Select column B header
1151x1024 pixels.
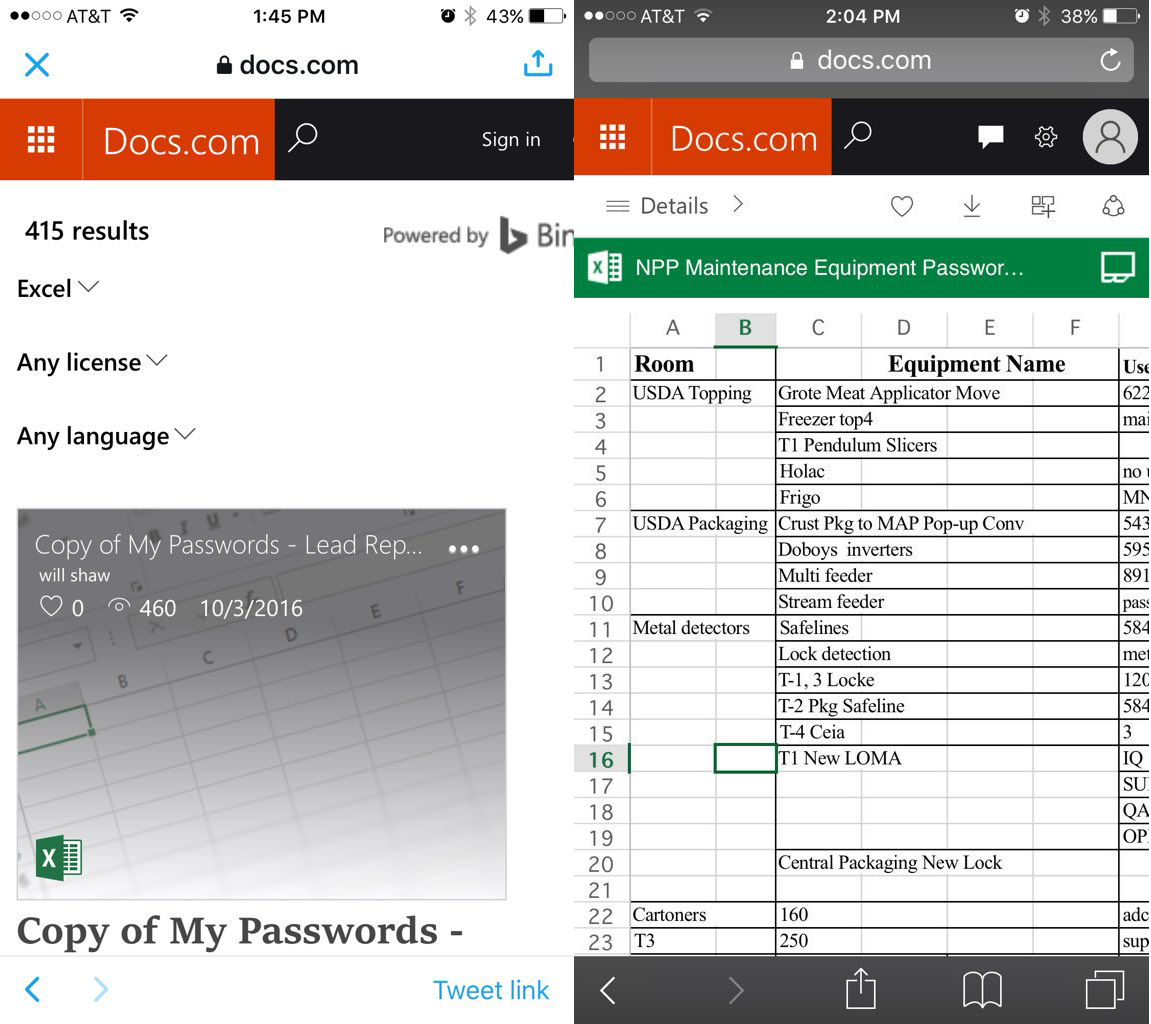click(745, 328)
